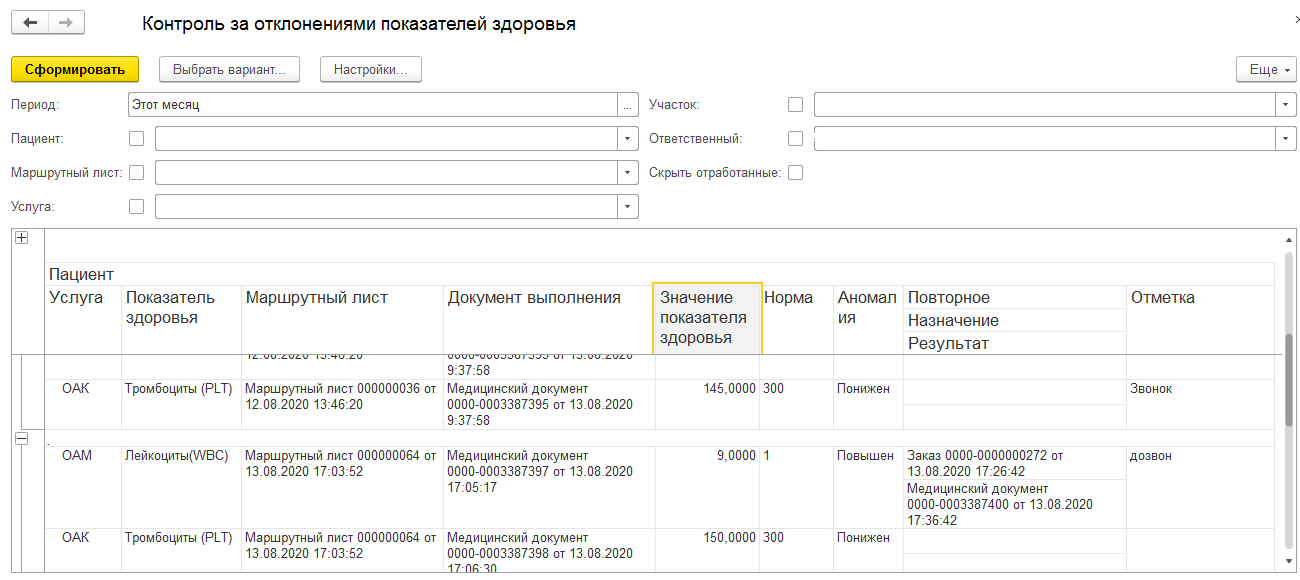This screenshot has width=1300, height=580.
Task: Enable the Участок filter checkbox
Action: 796,105
